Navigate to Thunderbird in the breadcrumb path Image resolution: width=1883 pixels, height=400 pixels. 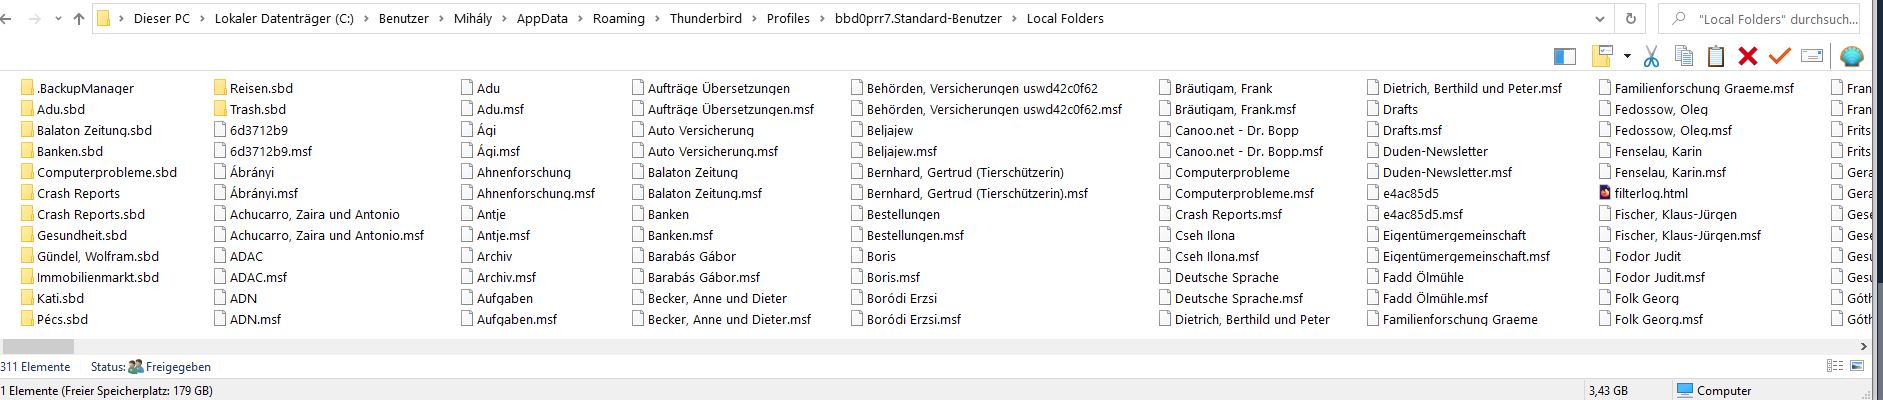tap(707, 18)
